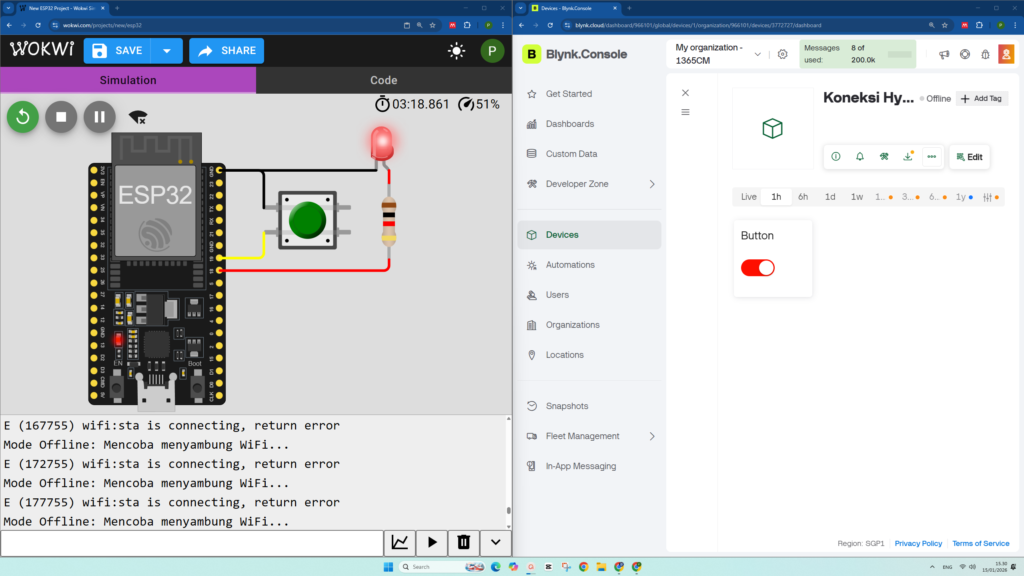
Task: Select the resistor component
Action: pyautogui.click(x=389, y=221)
